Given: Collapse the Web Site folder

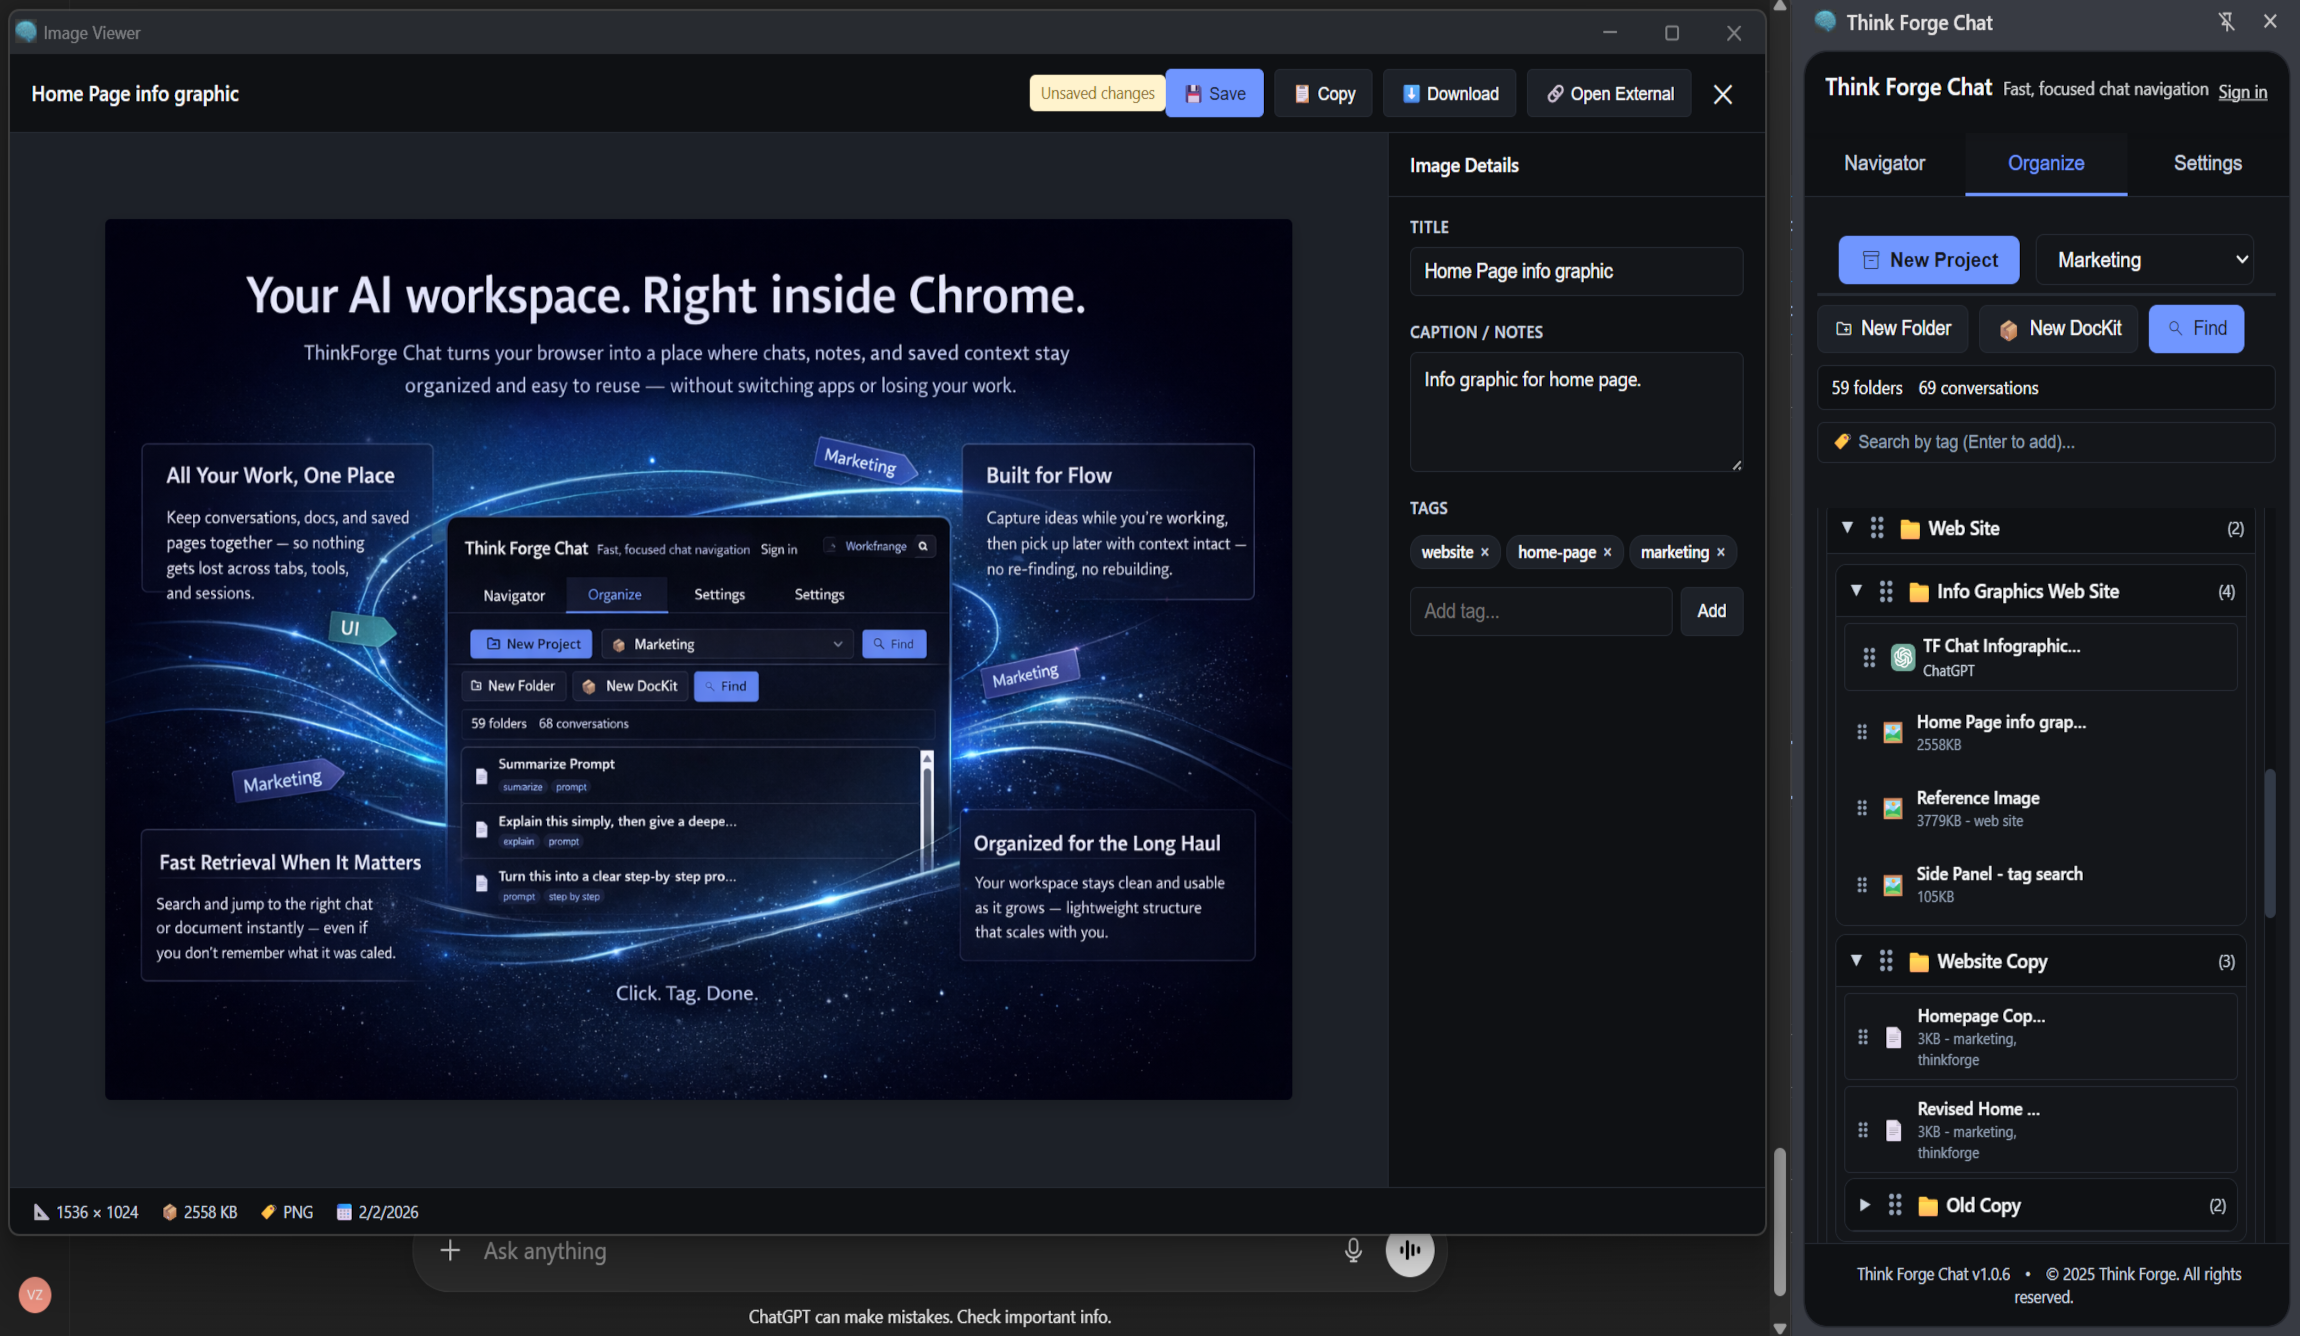Looking at the screenshot, I should click(x=1847, y=527).
